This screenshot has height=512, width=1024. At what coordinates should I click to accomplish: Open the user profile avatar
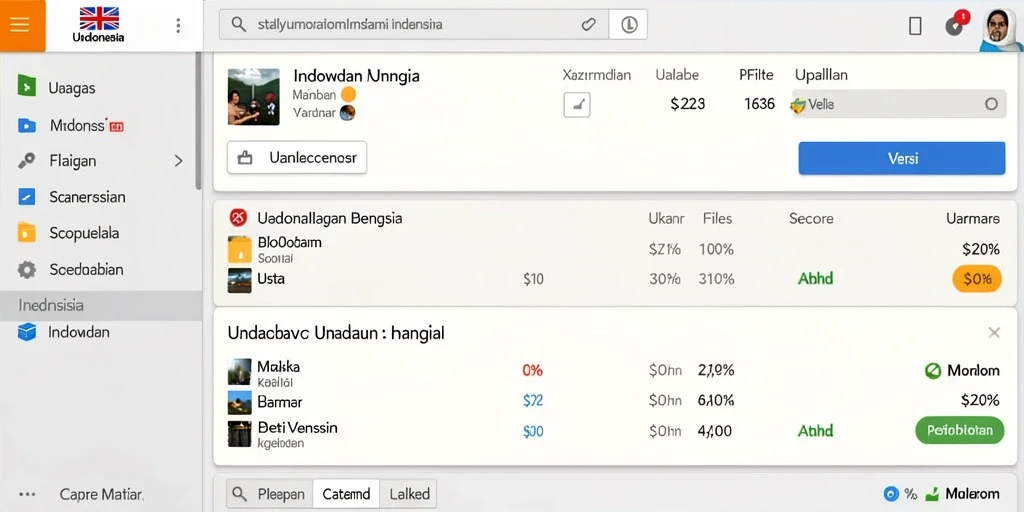(1002, 29)
